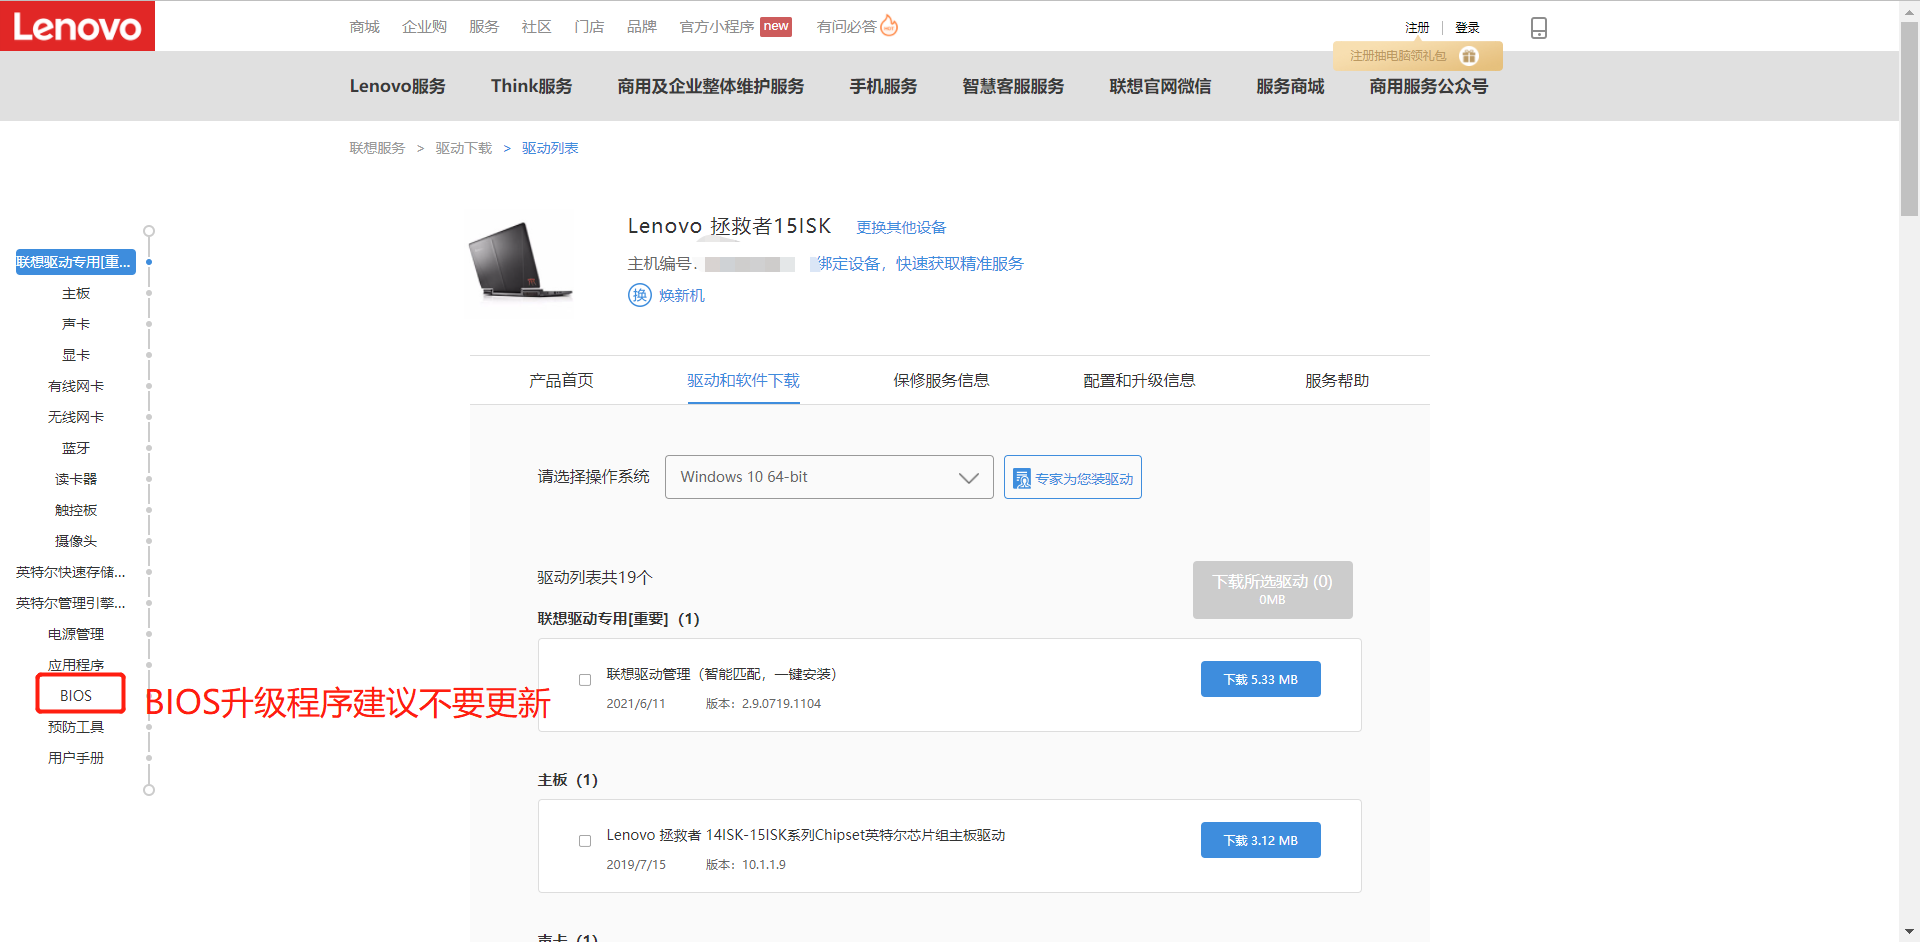Click 下载所选驱动 button
Screen dimensions: 1920x942
click(1272, 589)
